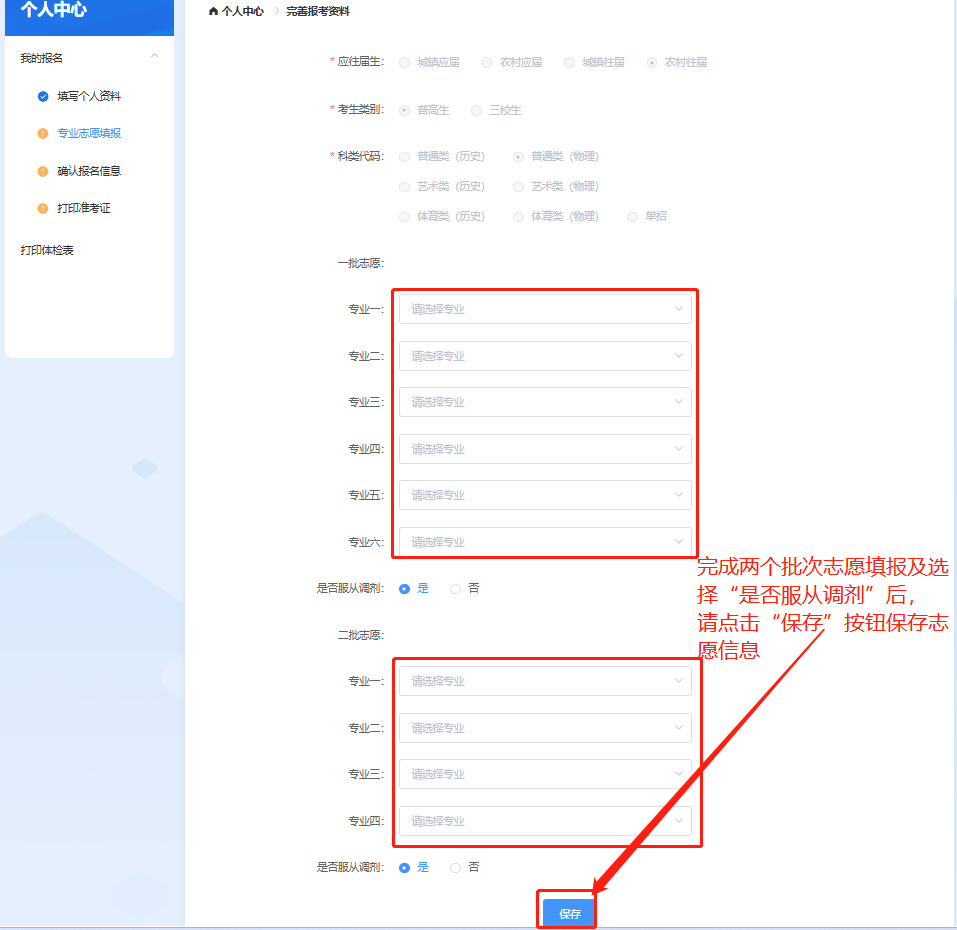Expand second batch 专业二 dropdown arrow
This screenshot has width=957, height=930.
(x=679, y=728)
